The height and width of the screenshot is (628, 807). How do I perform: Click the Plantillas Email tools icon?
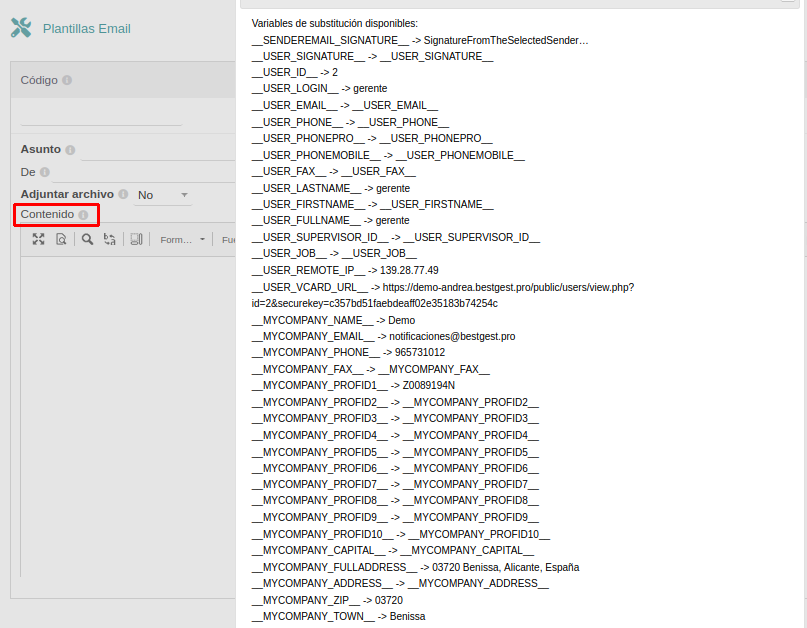pos(21,28)
